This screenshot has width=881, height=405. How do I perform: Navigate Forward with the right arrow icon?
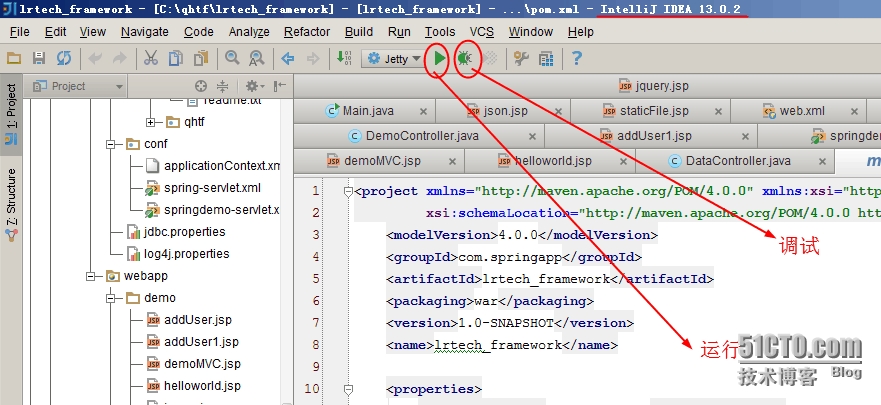coord(313,58)
